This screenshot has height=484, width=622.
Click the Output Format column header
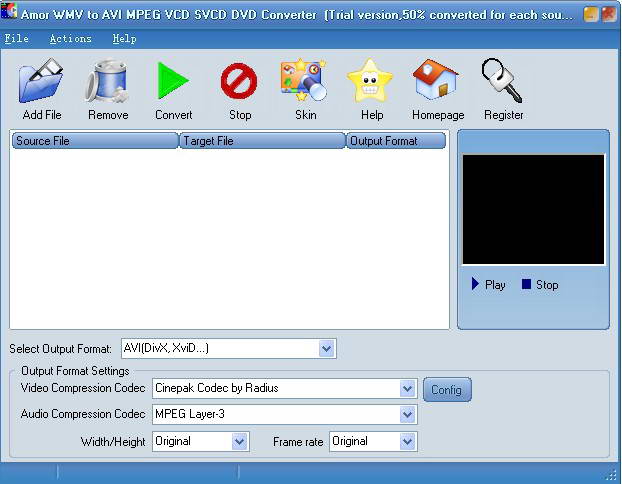[396, 141]
